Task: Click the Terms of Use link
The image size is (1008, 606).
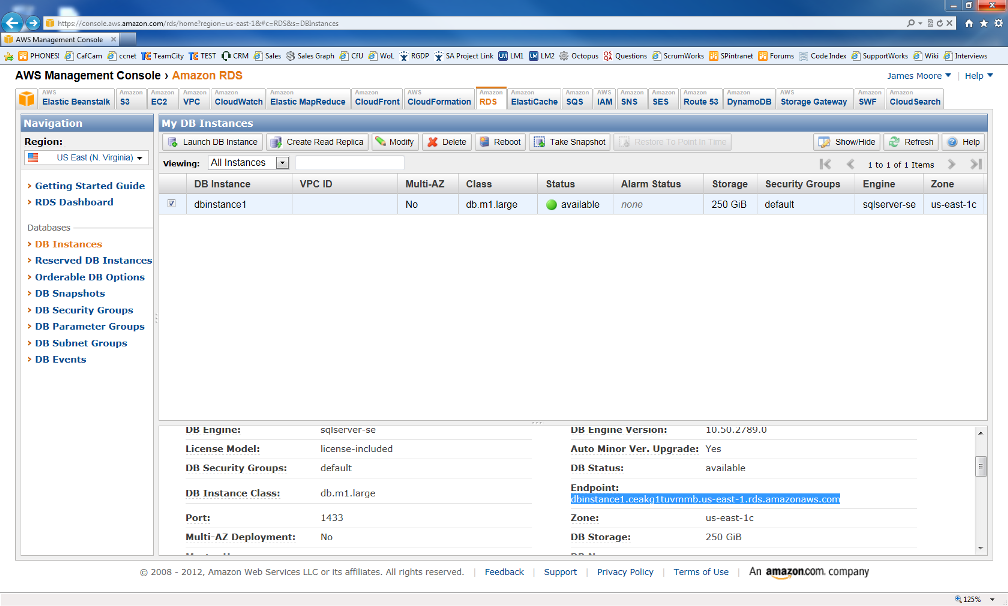Action: click(x=701, y=572)
